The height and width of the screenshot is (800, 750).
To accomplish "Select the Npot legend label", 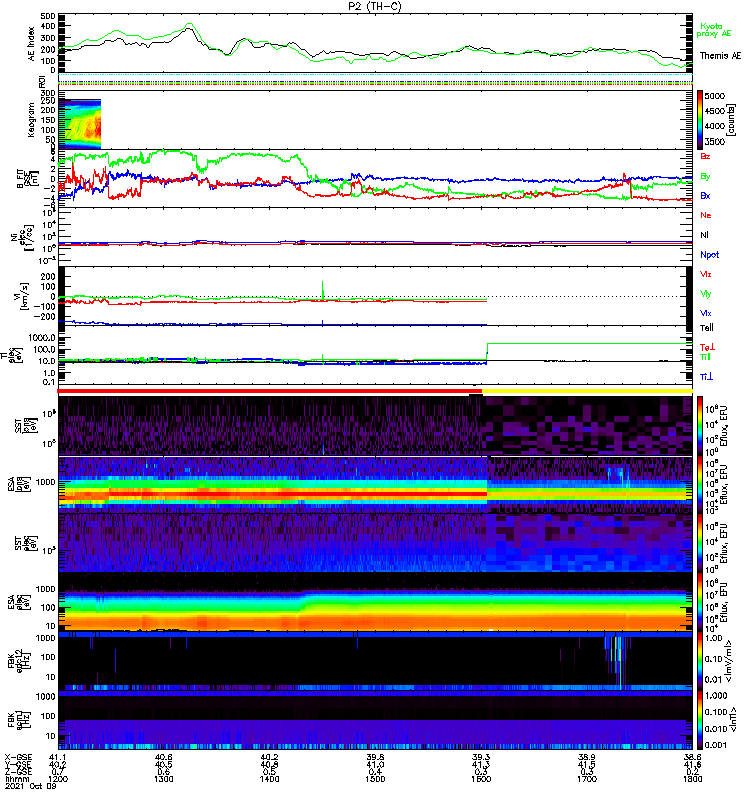I will coord(710,255).
